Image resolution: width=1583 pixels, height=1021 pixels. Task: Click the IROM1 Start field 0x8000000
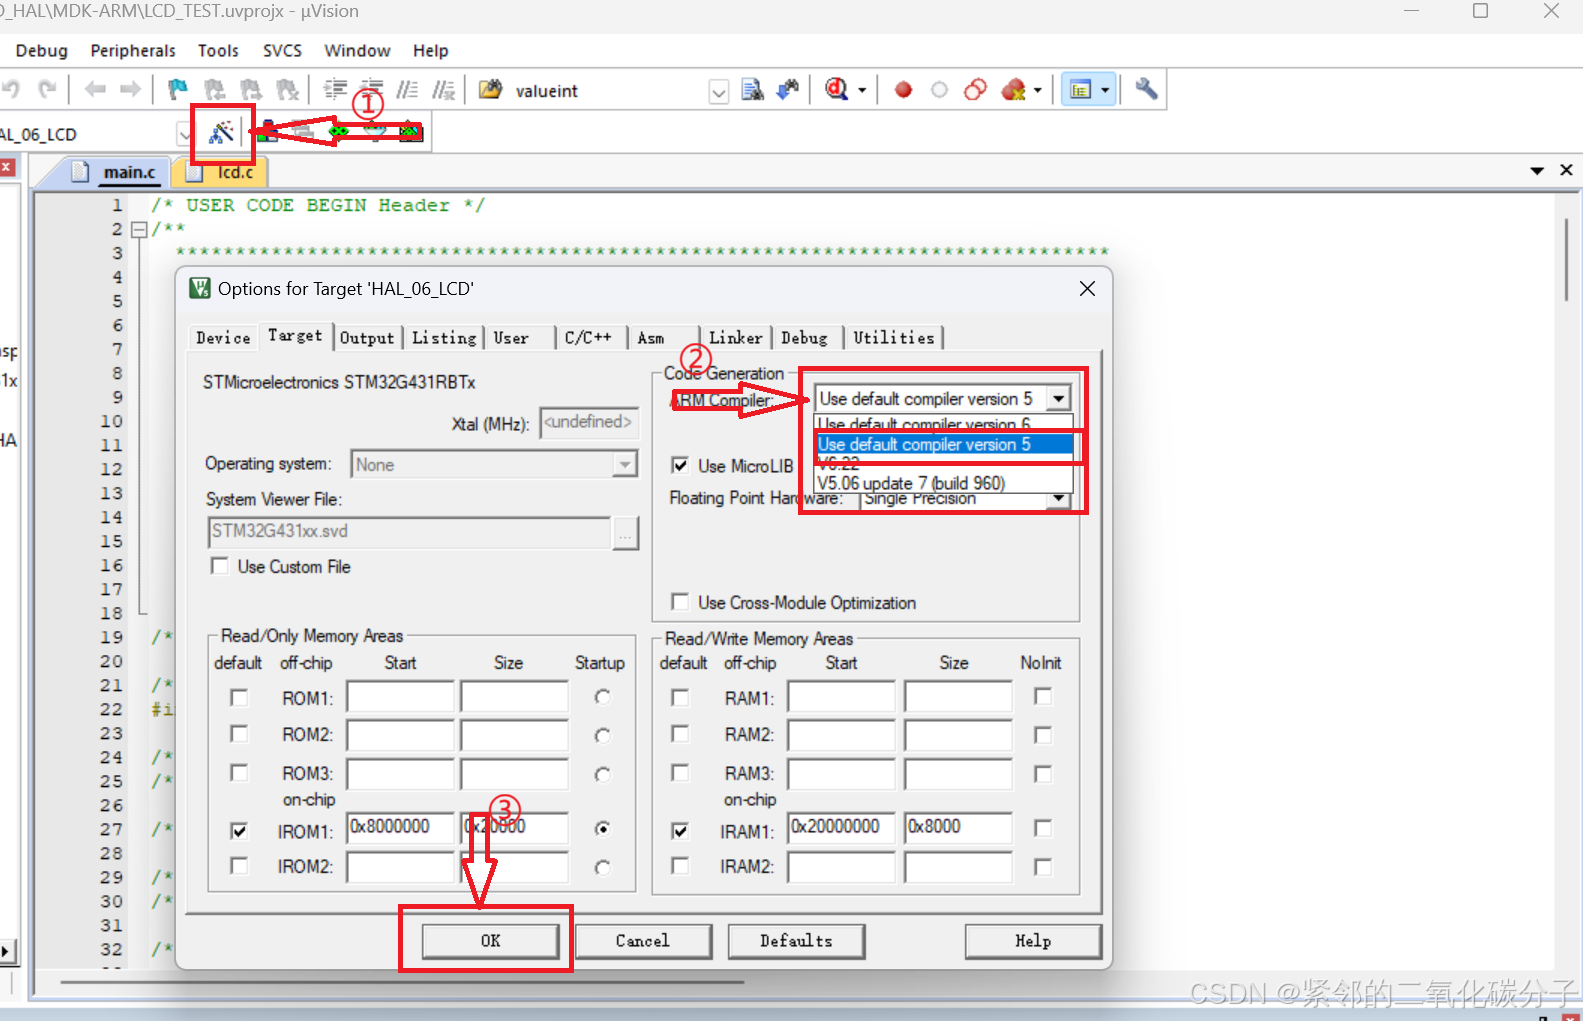click(400, 827)
